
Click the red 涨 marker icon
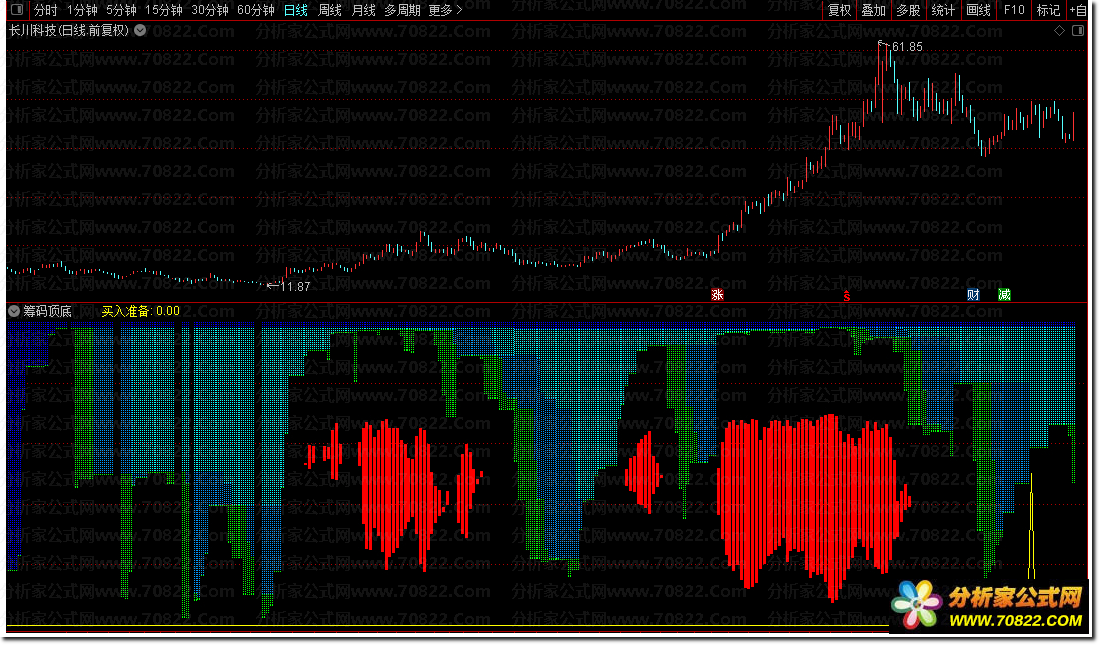tap(717, 295)
